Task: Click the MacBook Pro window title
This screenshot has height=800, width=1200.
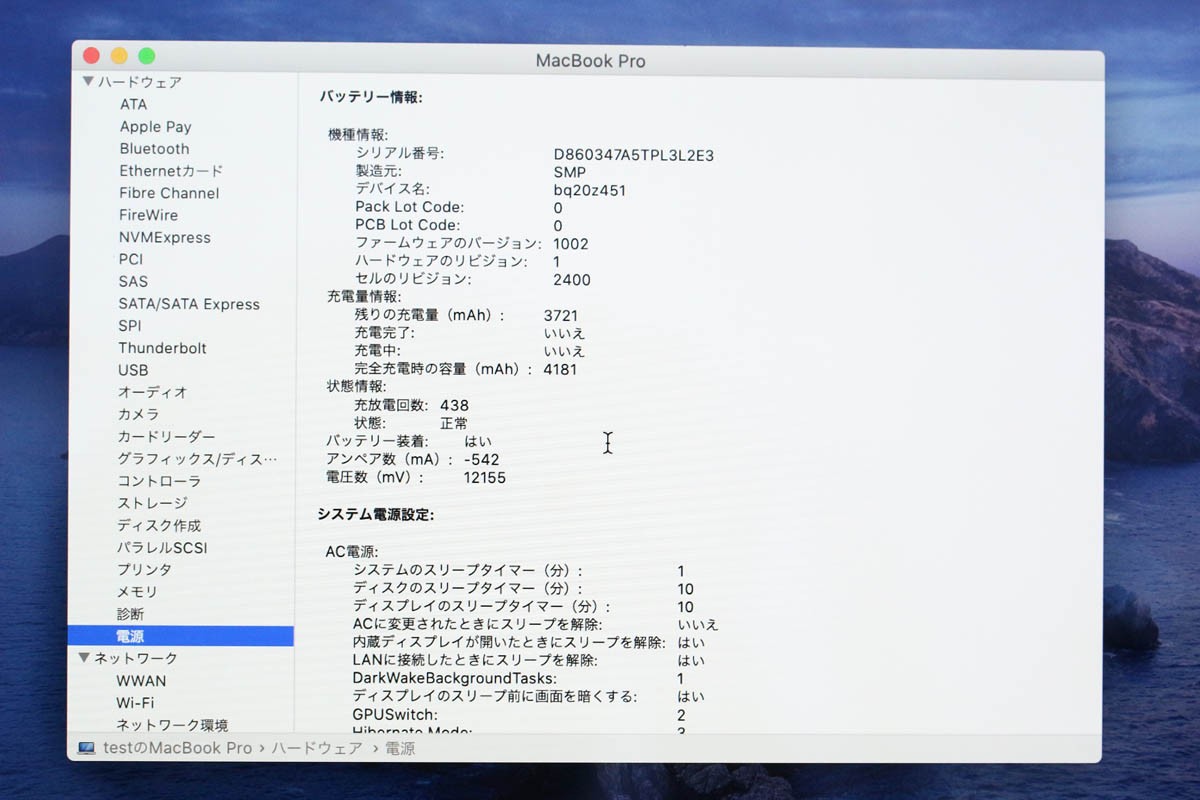Action: [x=591, y=61]
